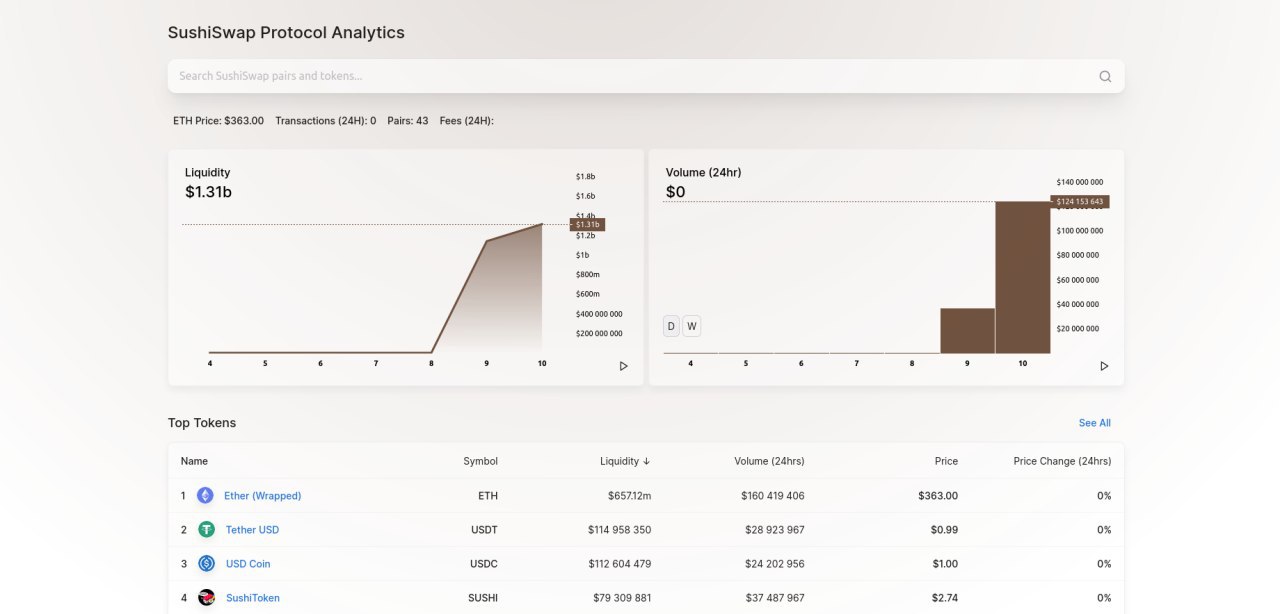
Task: Open the SushiToken link
Action: coord(253,597)
